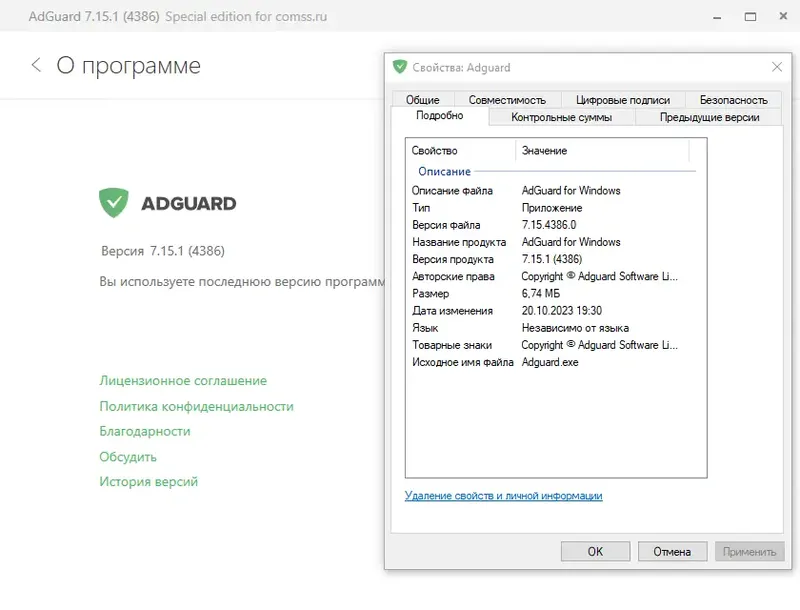Click the value 7.15.4386.0

[x=548, y=225]
